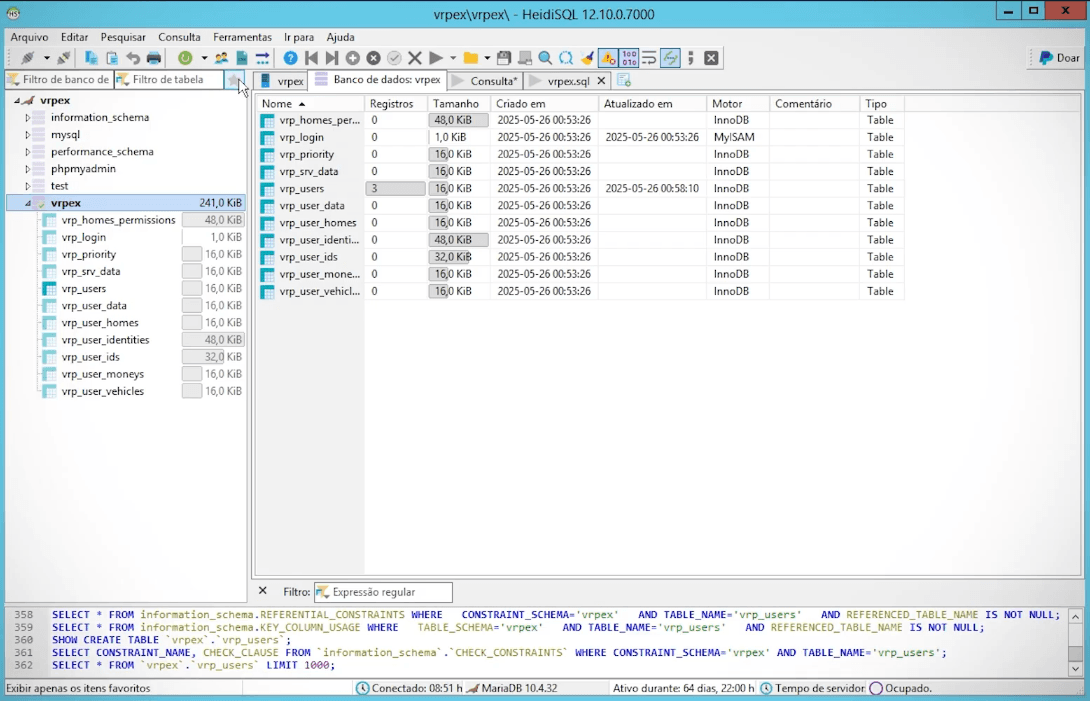Screen dimensions: 1090x701
Task: Expand the mysql database node
Action: coord(28,135)
